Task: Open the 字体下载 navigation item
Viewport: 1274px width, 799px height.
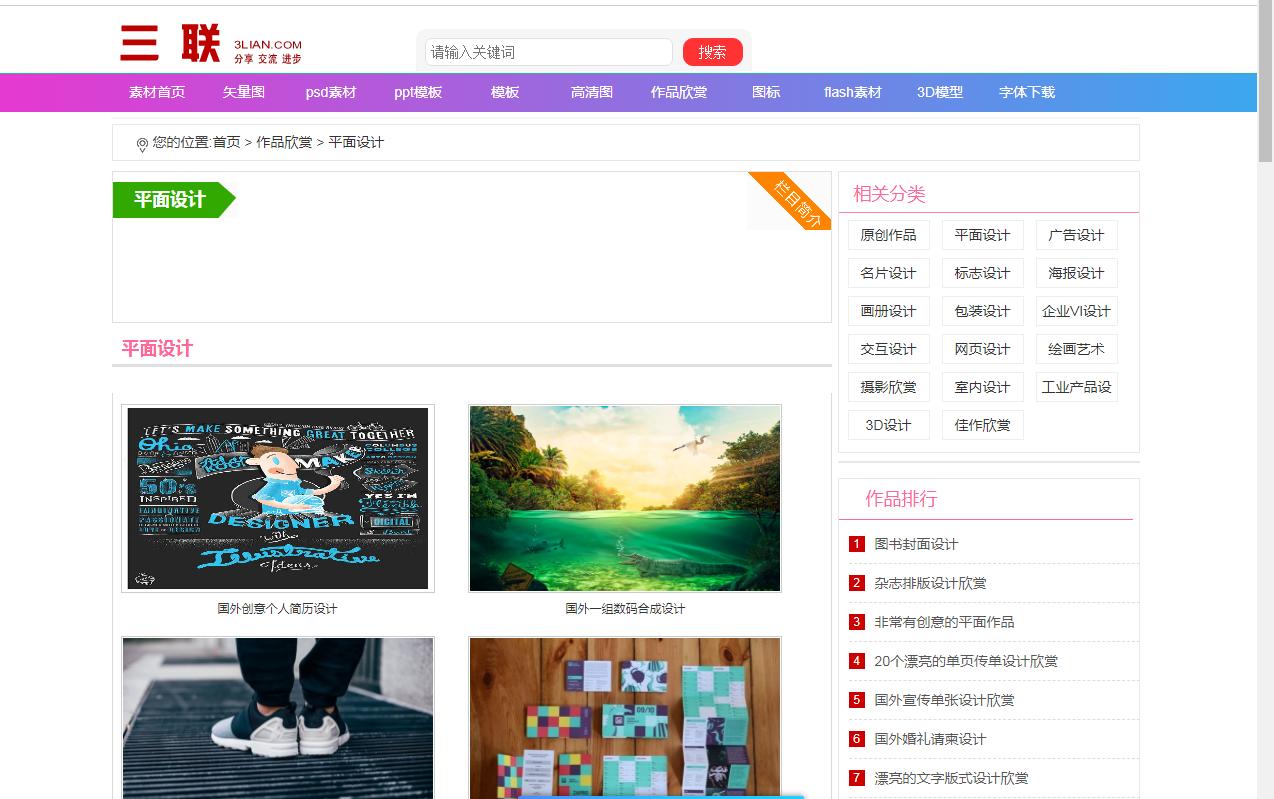Action: (1025, 92)
